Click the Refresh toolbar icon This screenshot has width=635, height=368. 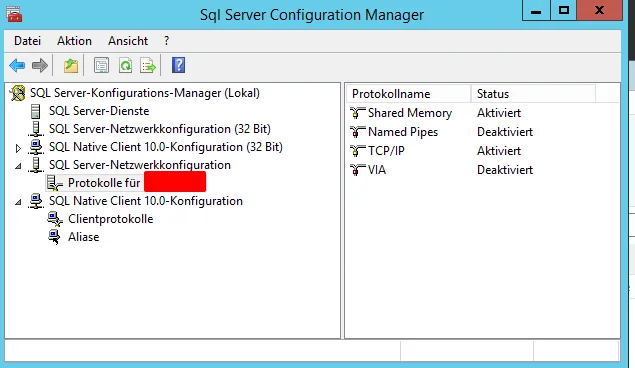pyautogui.click(x=126, y=65)
